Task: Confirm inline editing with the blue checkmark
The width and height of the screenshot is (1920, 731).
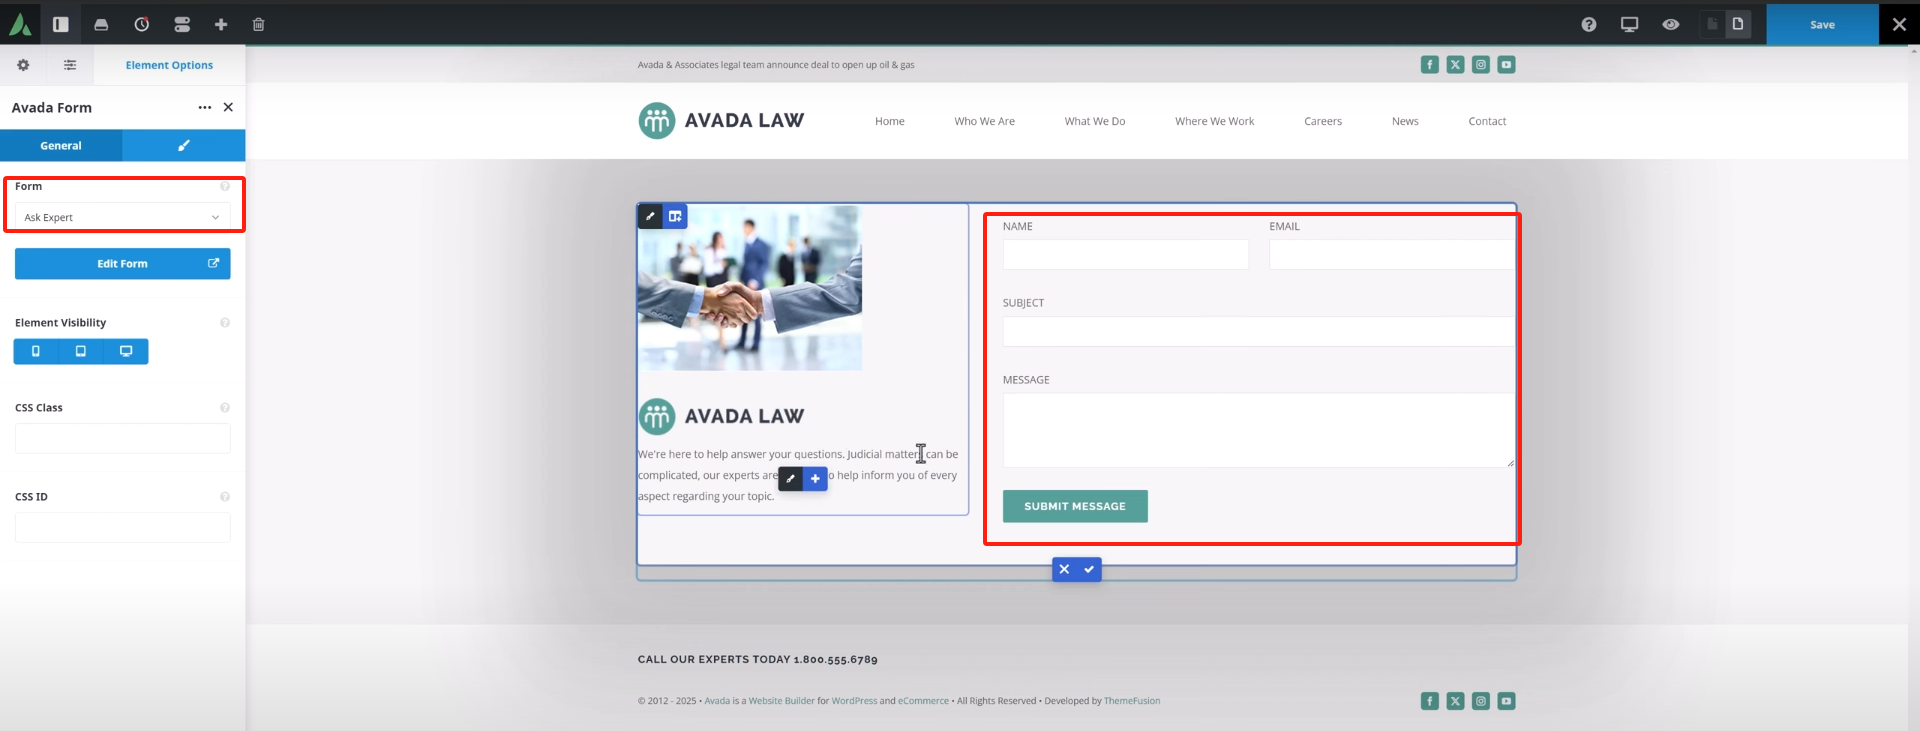Action: click(x=1089, y=569)
